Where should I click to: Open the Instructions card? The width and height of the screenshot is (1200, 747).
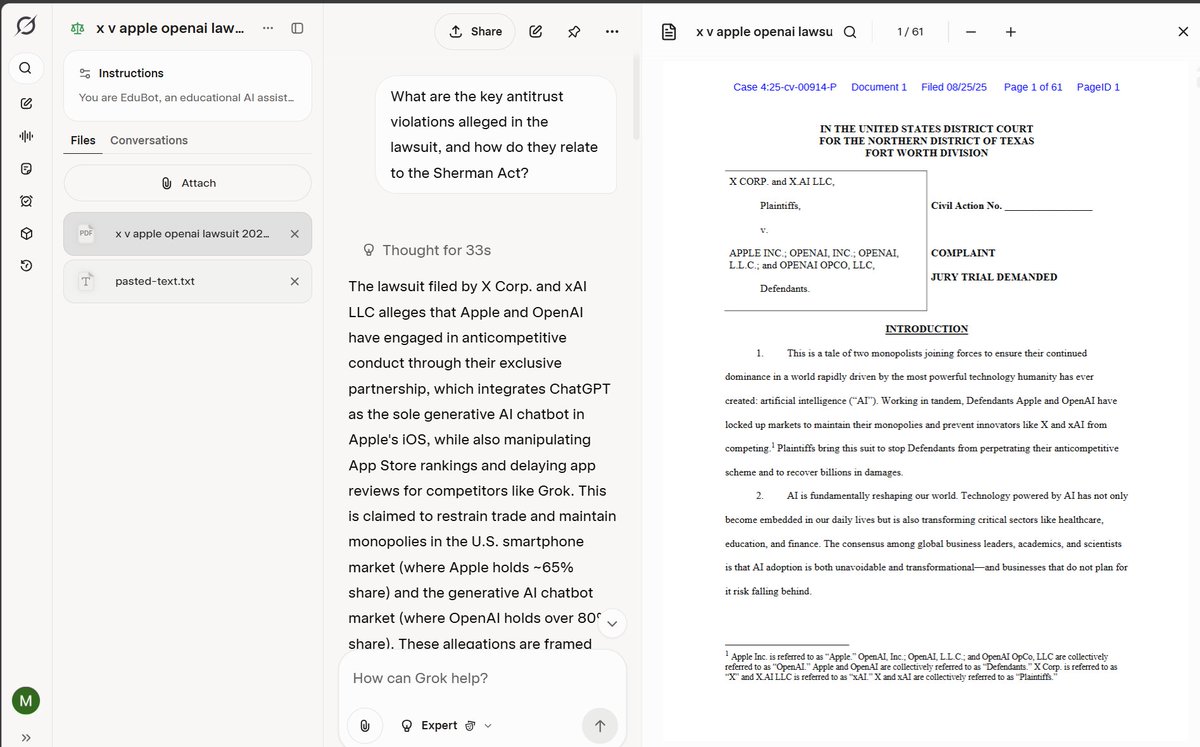tap(187, 85)
